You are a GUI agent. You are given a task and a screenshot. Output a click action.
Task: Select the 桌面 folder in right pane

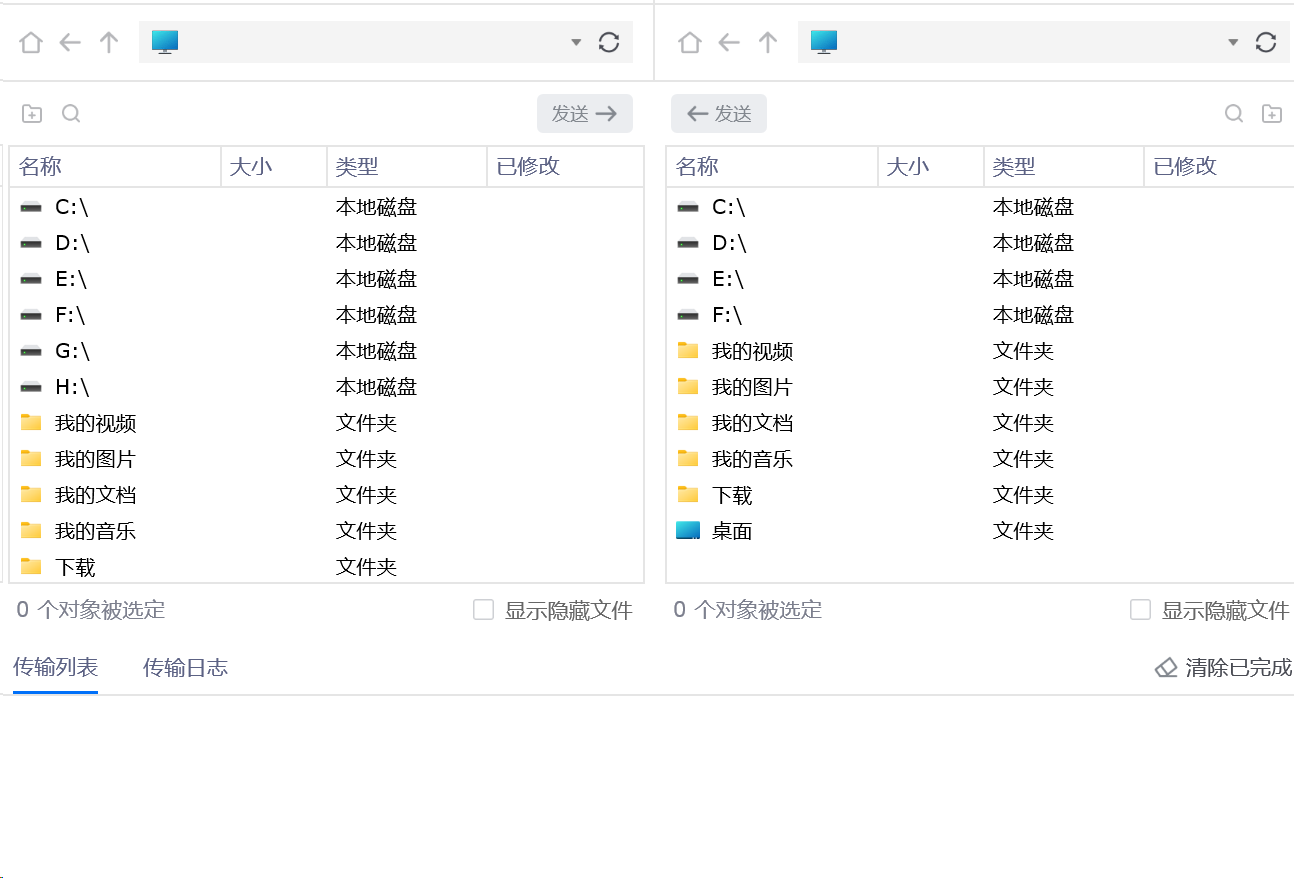[x=731, y=531]
